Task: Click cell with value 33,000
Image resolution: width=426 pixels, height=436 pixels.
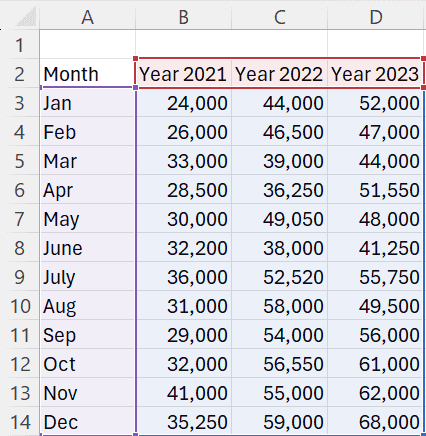Action: 184,161
